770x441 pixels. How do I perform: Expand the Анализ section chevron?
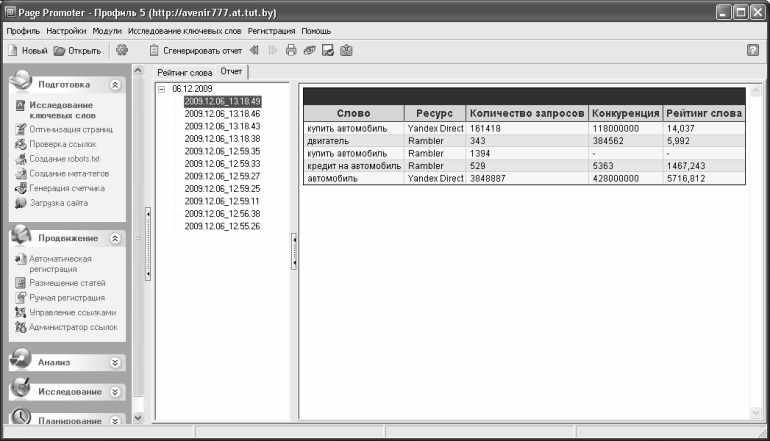point(115,362)
